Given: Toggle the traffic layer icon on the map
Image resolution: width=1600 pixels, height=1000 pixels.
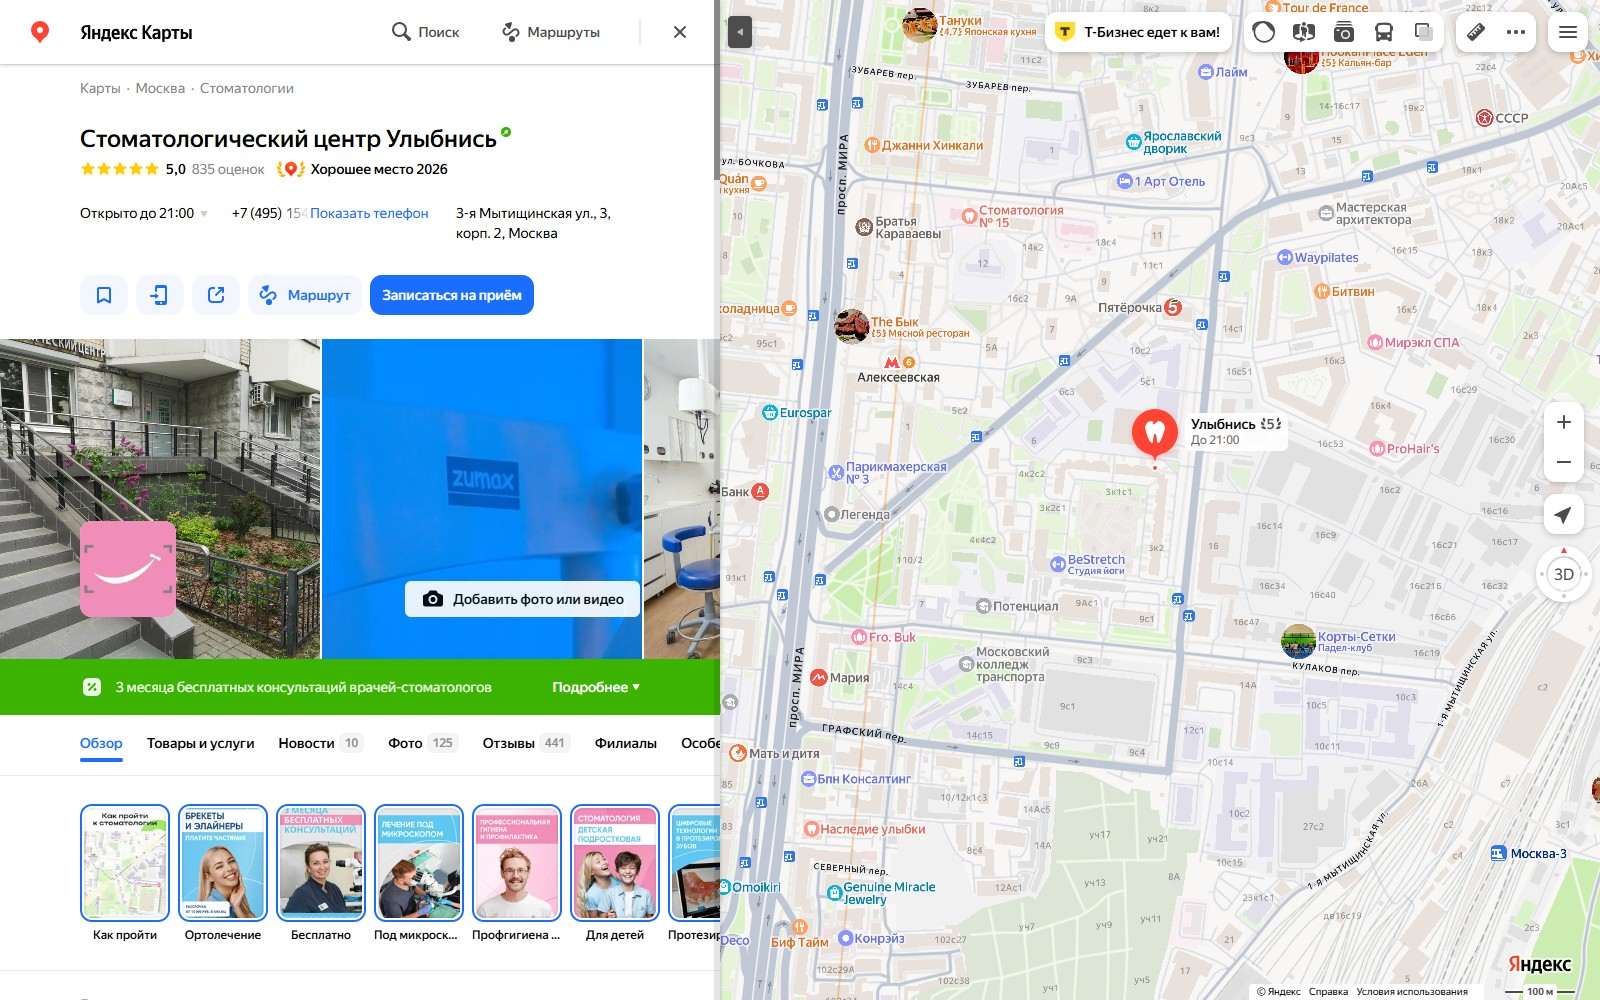Looking at the screenshot, I should tap(1264, 32).
